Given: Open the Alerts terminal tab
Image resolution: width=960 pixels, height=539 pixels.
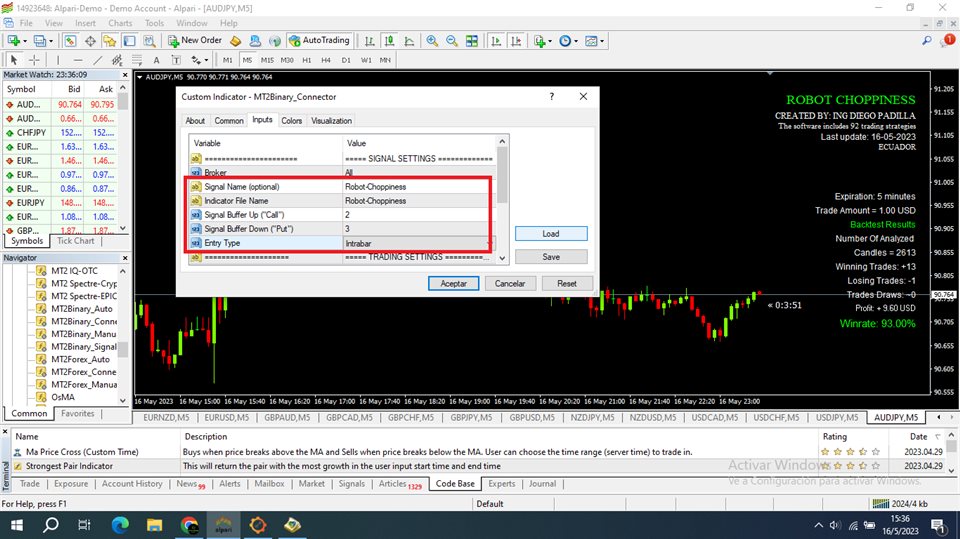Looking at the screenshot, I should point(230,483).
